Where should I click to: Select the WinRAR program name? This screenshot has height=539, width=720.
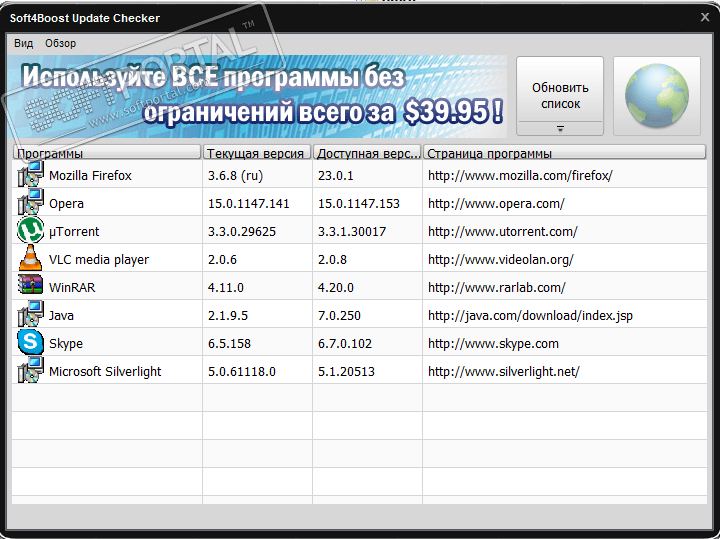click(x=72, y=287)
